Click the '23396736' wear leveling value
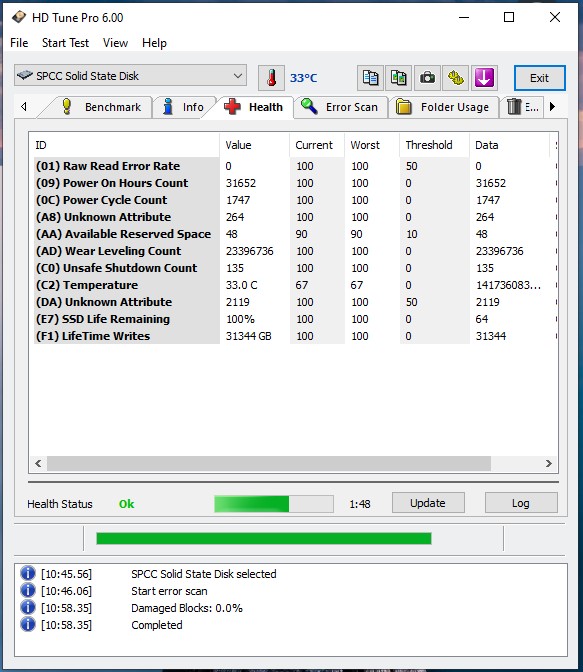This screenshot has height=672, width=583. point(249,251)
